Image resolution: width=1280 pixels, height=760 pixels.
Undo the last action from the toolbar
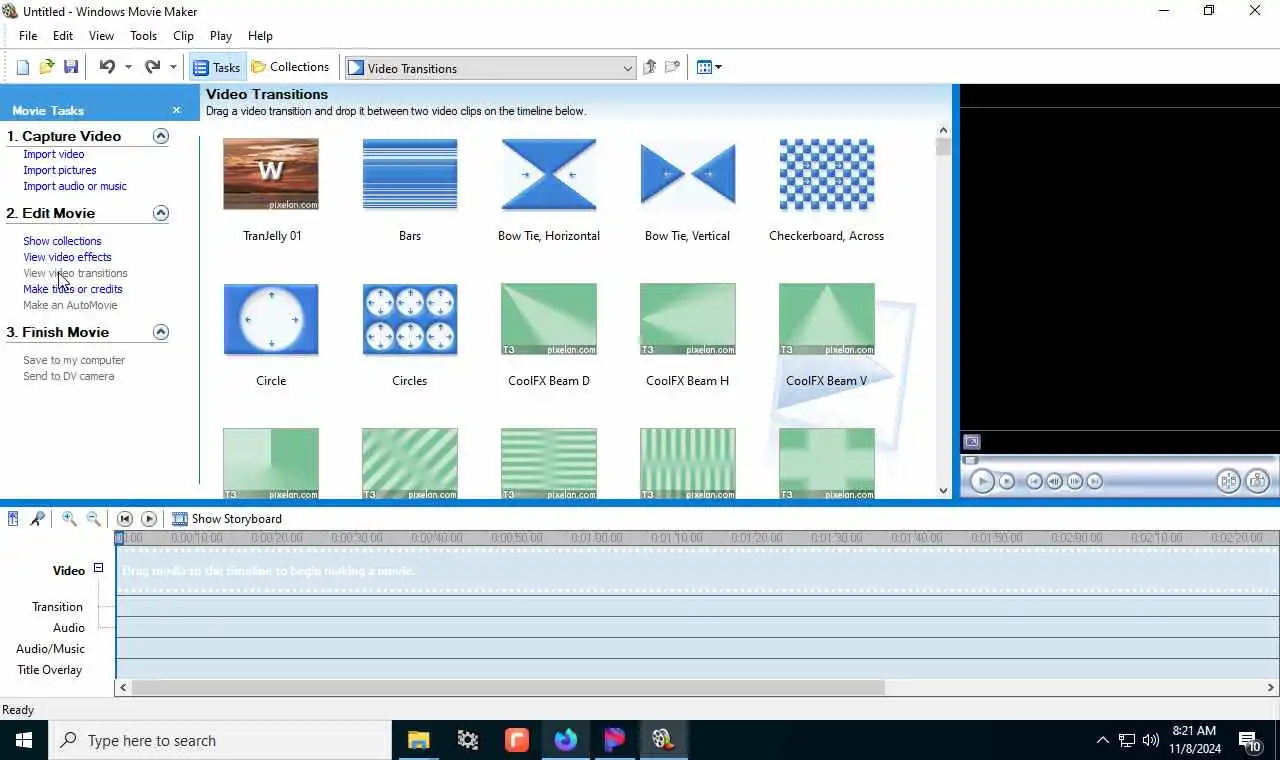106,67
